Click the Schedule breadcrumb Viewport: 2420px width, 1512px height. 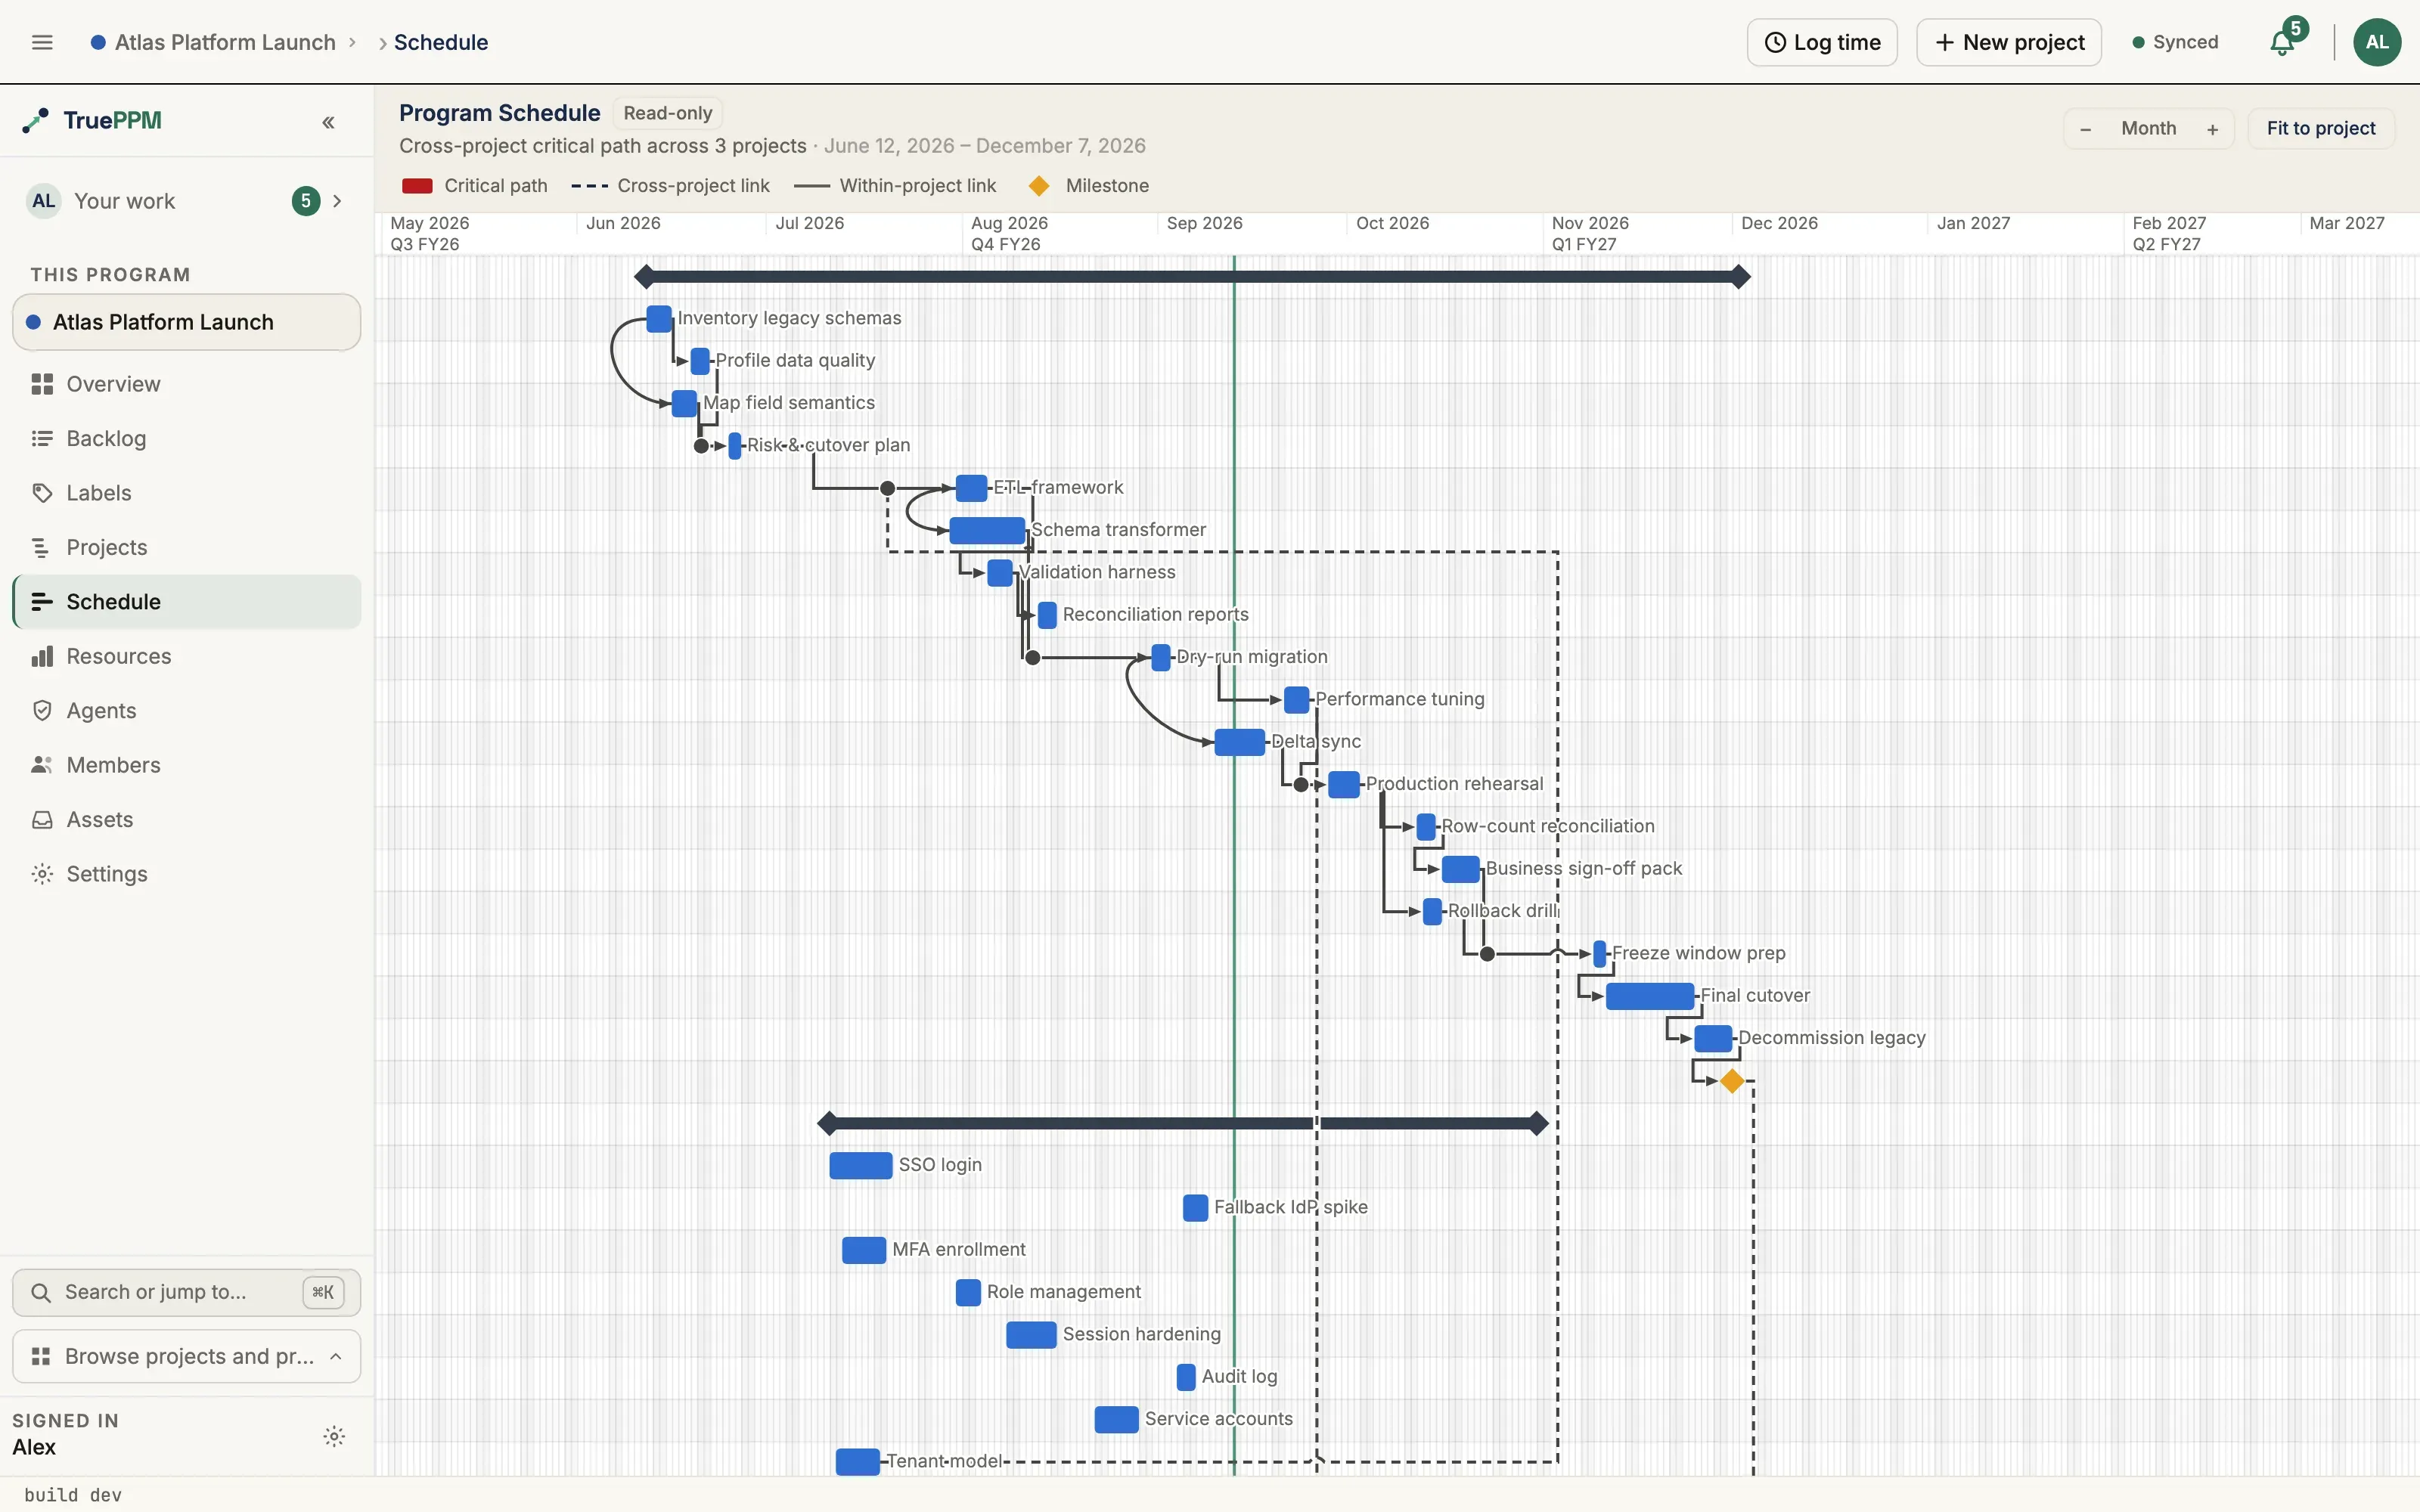441,42
